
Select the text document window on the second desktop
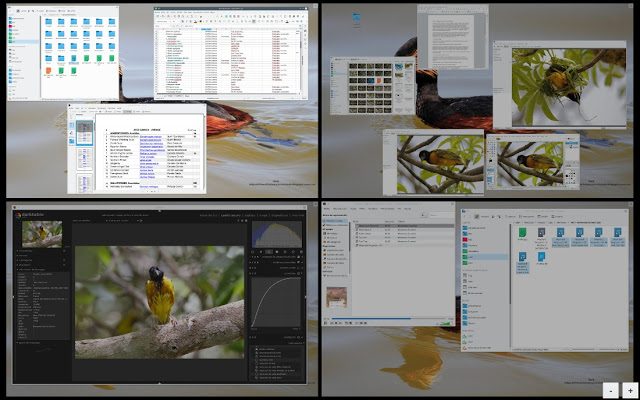[x=453, y=37]
